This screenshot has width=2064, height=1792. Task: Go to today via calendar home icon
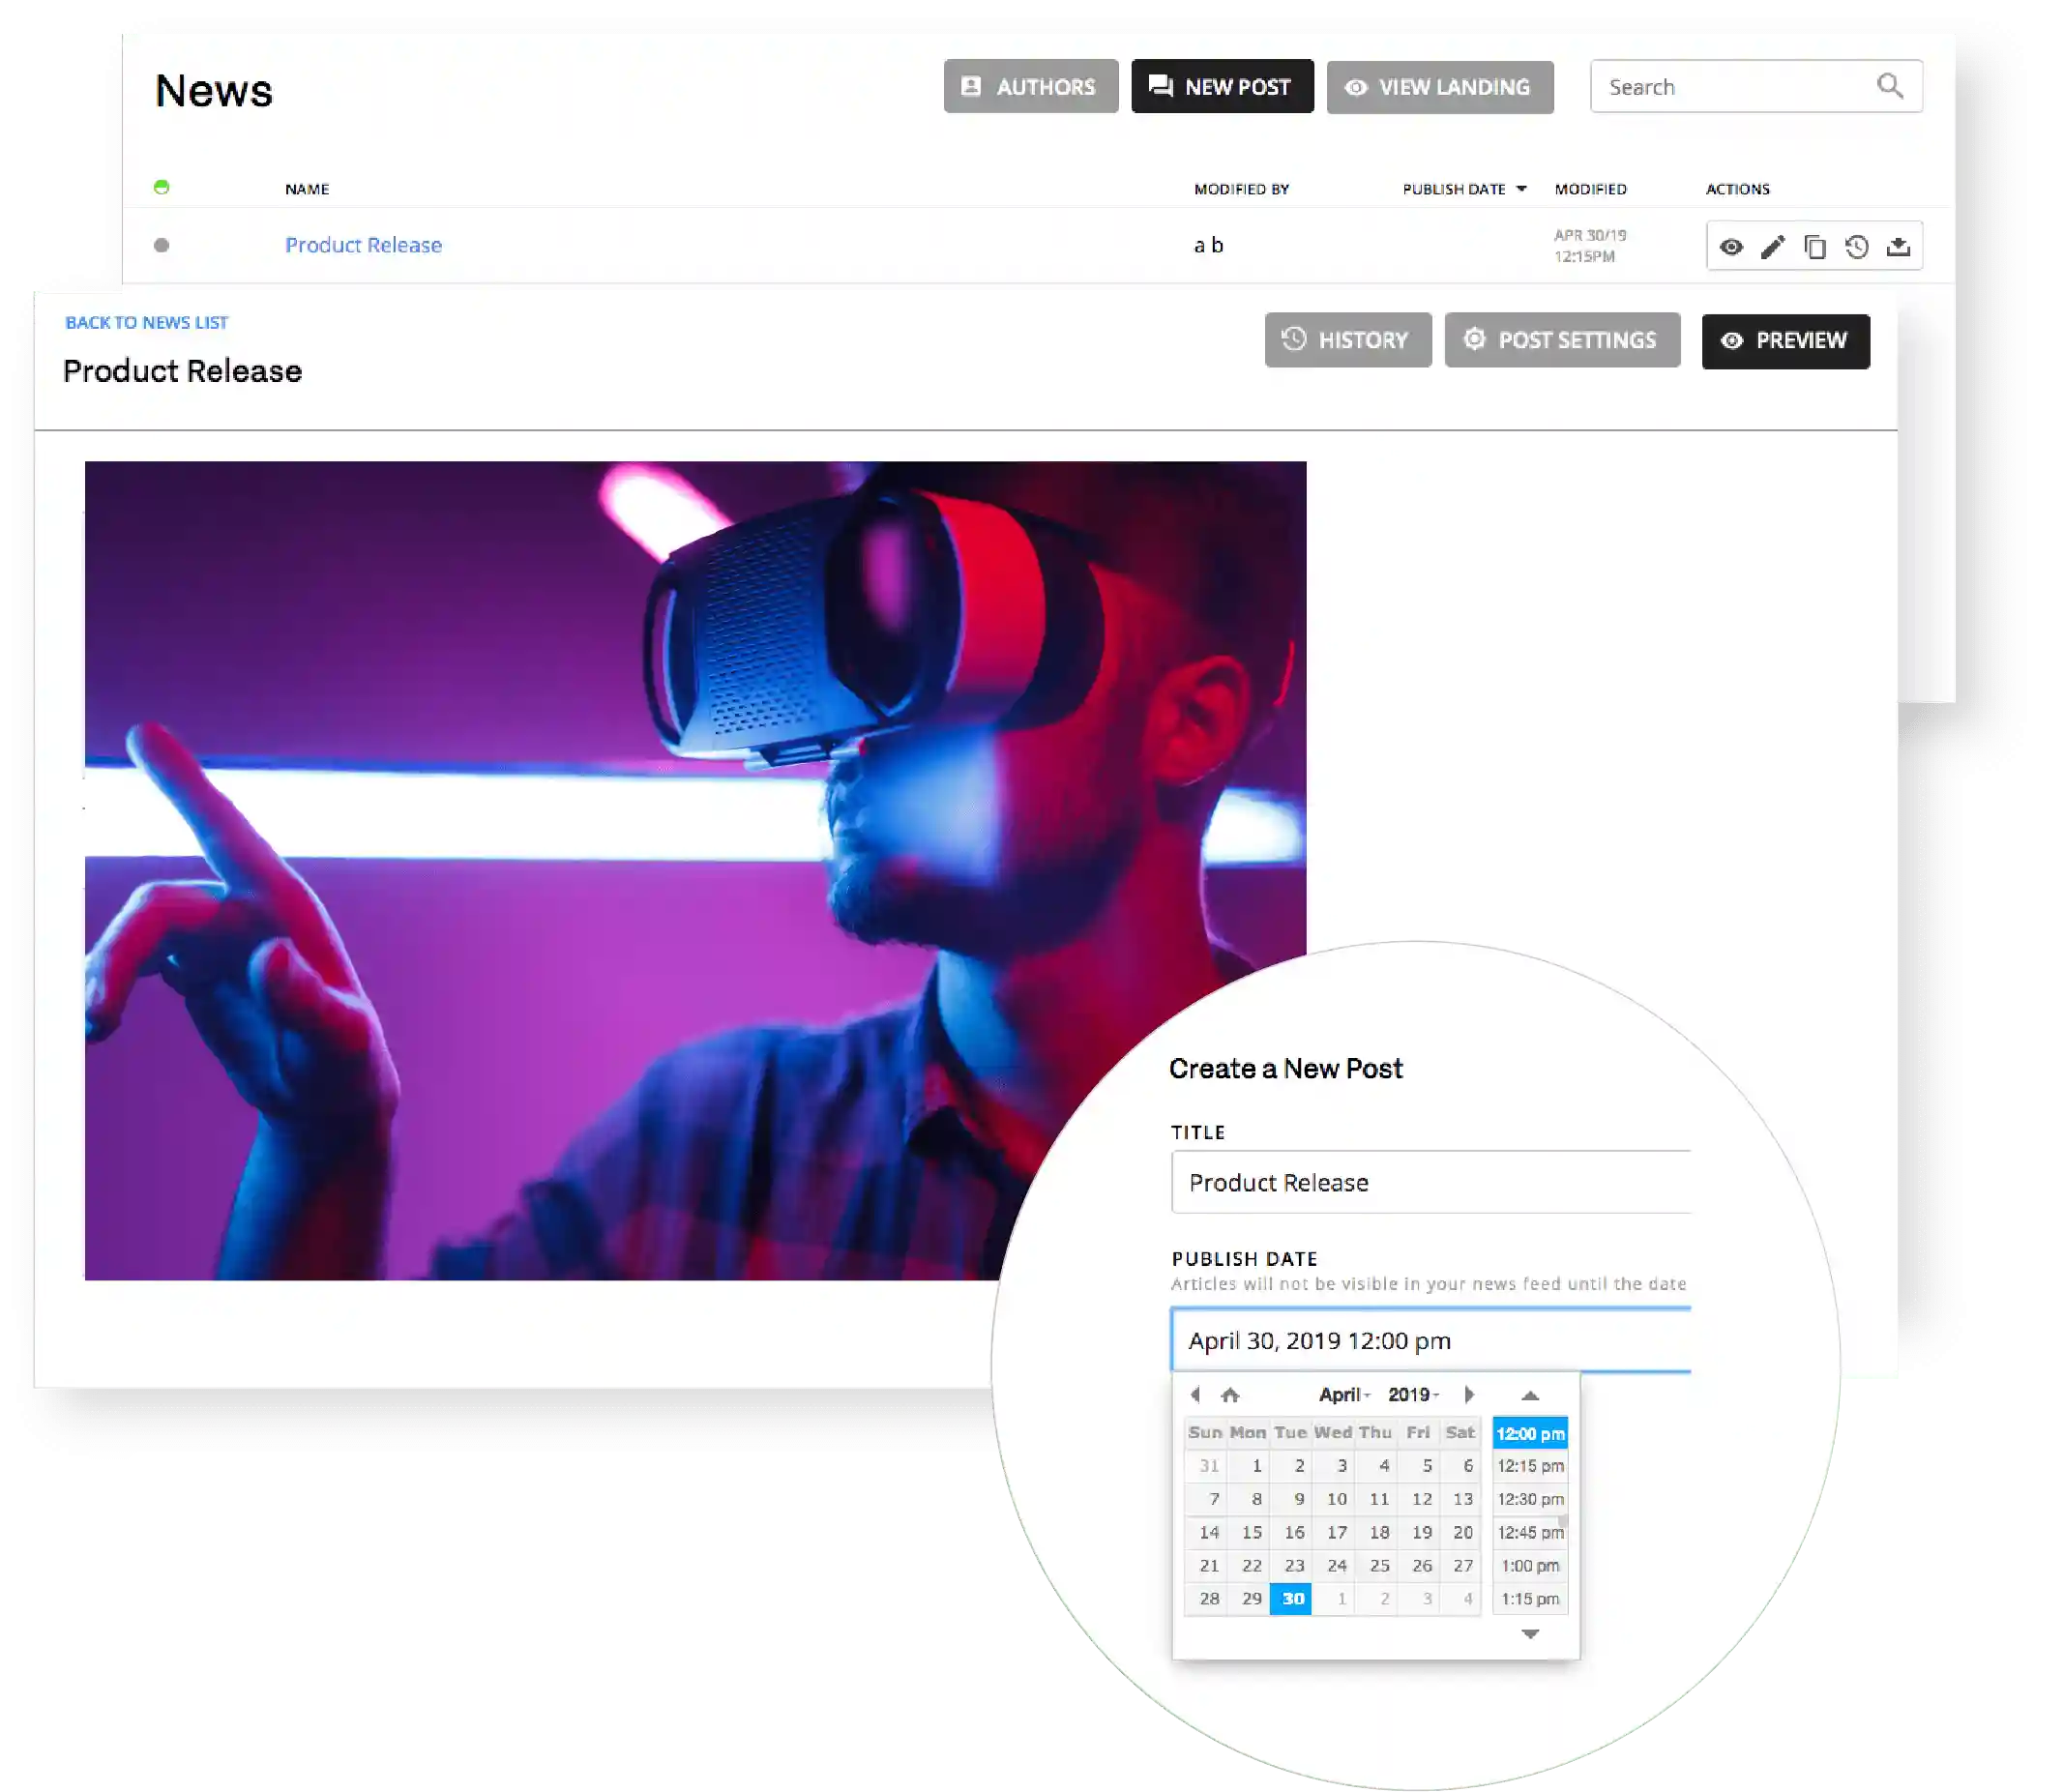(1230, 1395)
